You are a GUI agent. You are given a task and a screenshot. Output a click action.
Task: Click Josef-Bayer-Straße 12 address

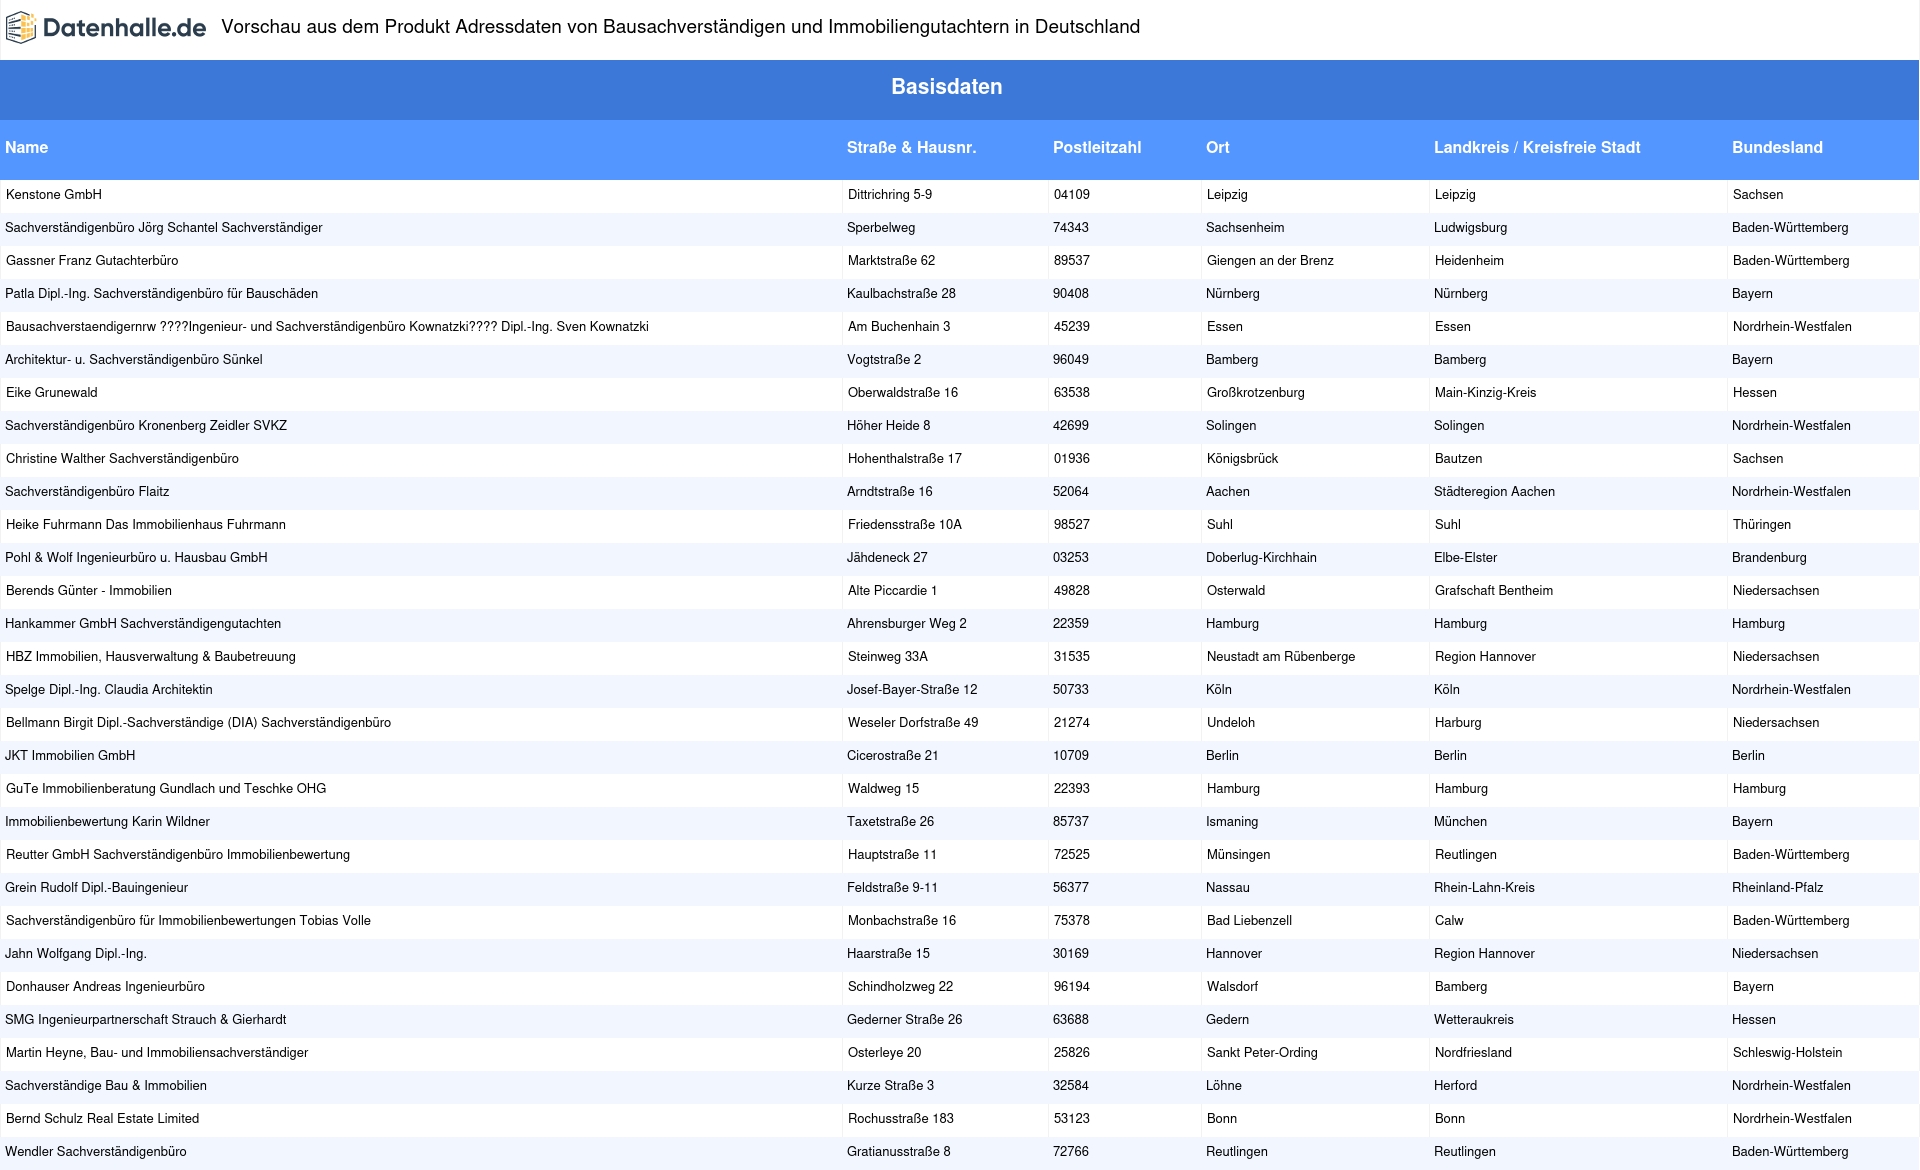(x=912, y=689)
